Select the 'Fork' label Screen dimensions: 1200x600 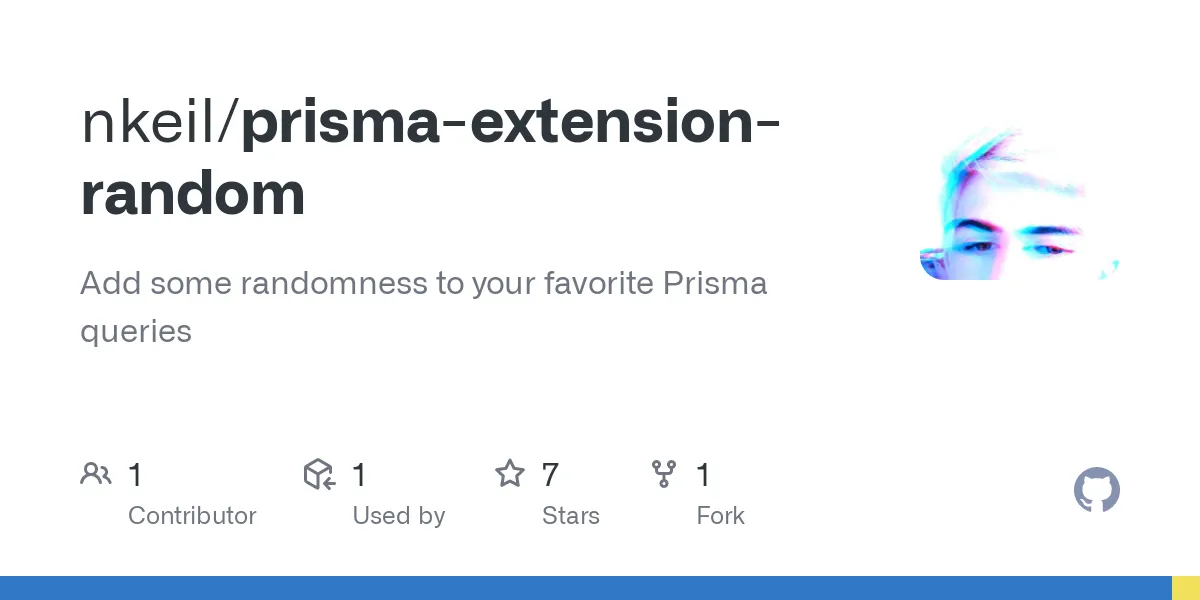point(720,516)
